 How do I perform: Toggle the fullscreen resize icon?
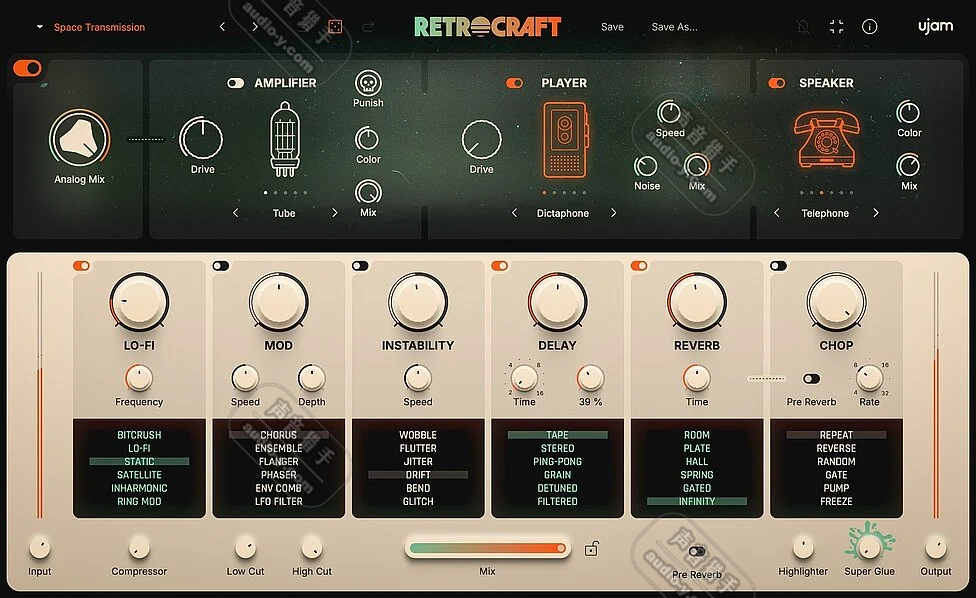pyautogui.click(x=837, y=27)
